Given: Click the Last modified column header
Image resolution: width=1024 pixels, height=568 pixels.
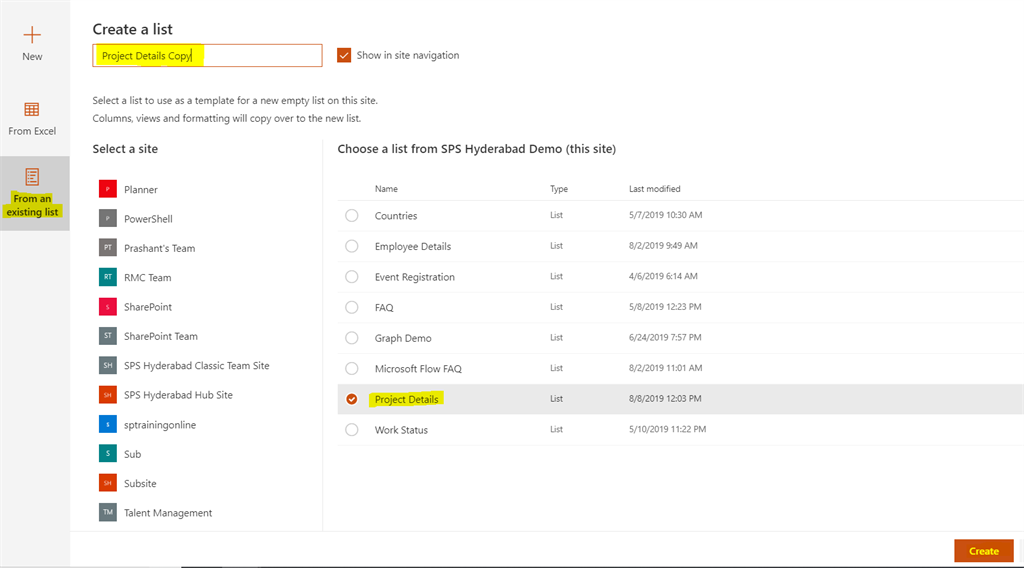Looking at the screenshot, I should click(654, 189).
